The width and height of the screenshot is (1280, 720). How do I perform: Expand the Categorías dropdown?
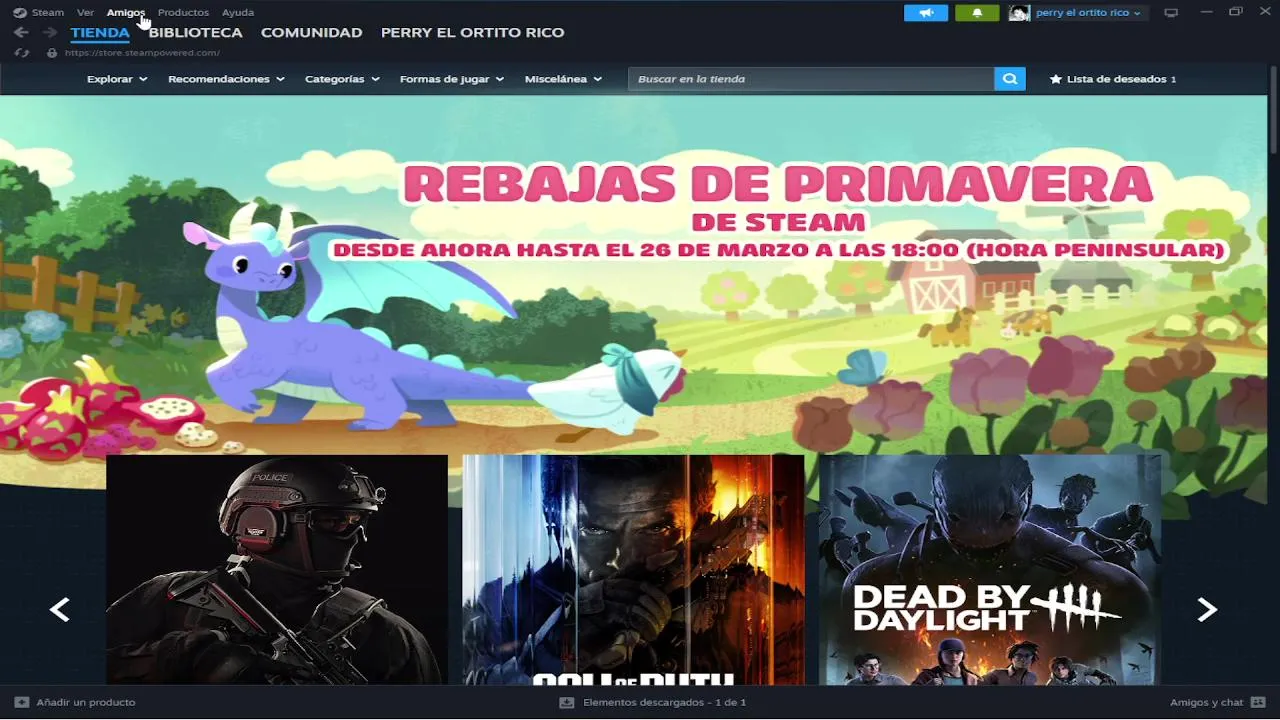(342, 79)
